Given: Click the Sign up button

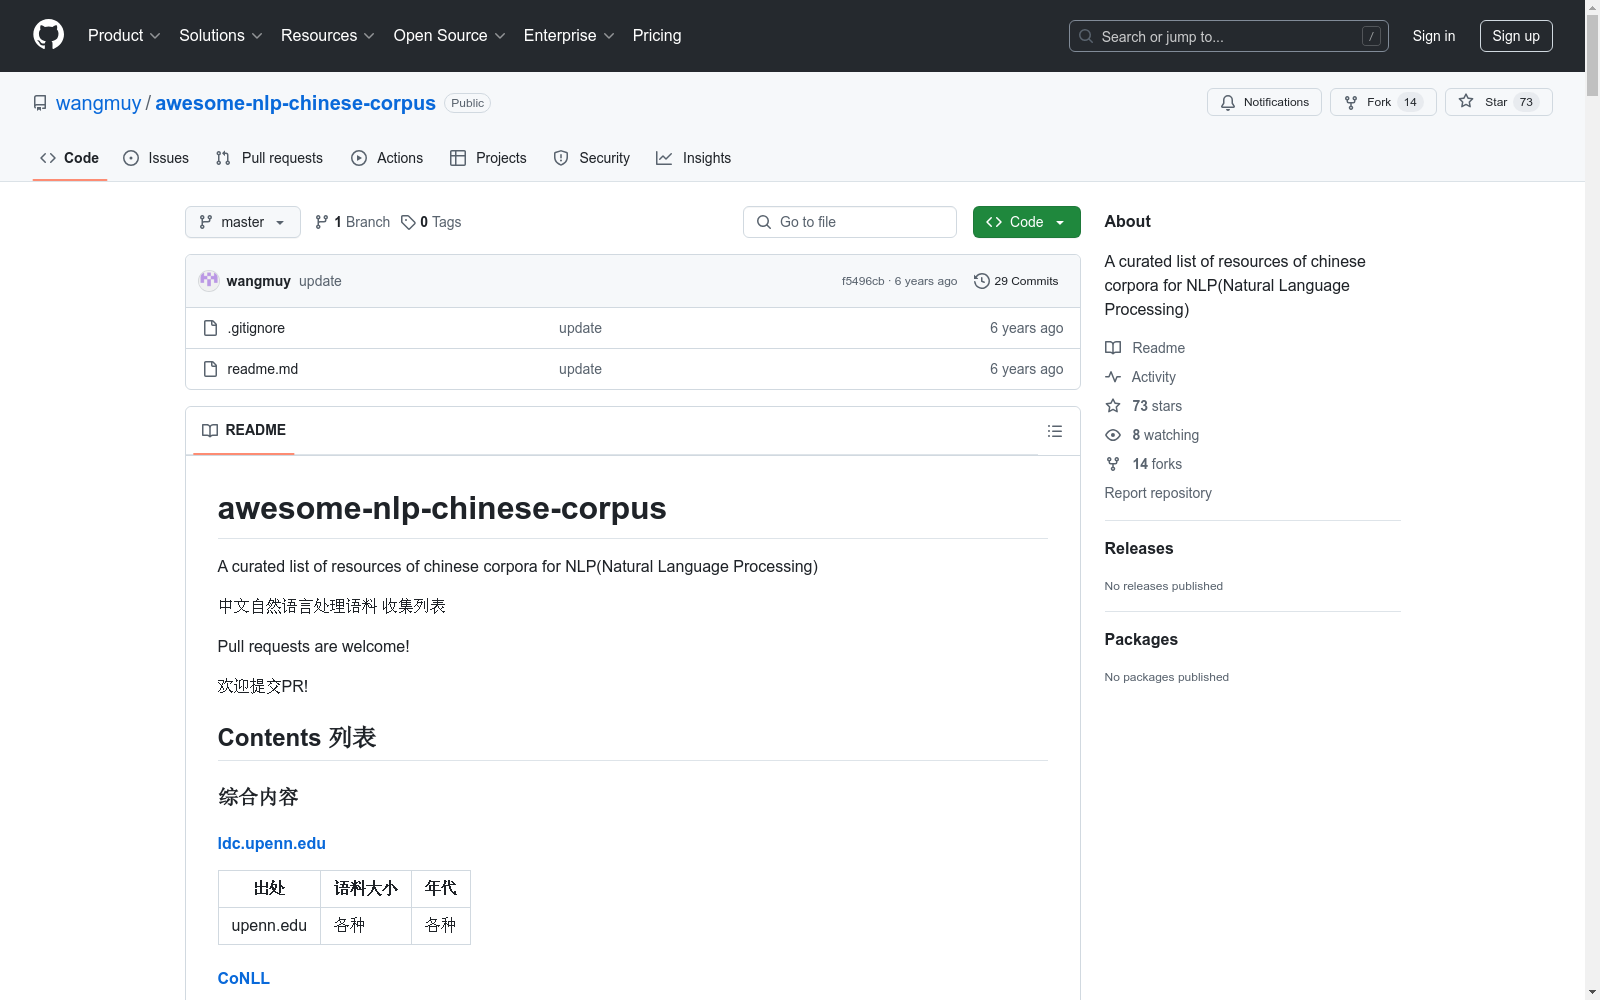Looking at the screenshot, I should [1516, 36].
